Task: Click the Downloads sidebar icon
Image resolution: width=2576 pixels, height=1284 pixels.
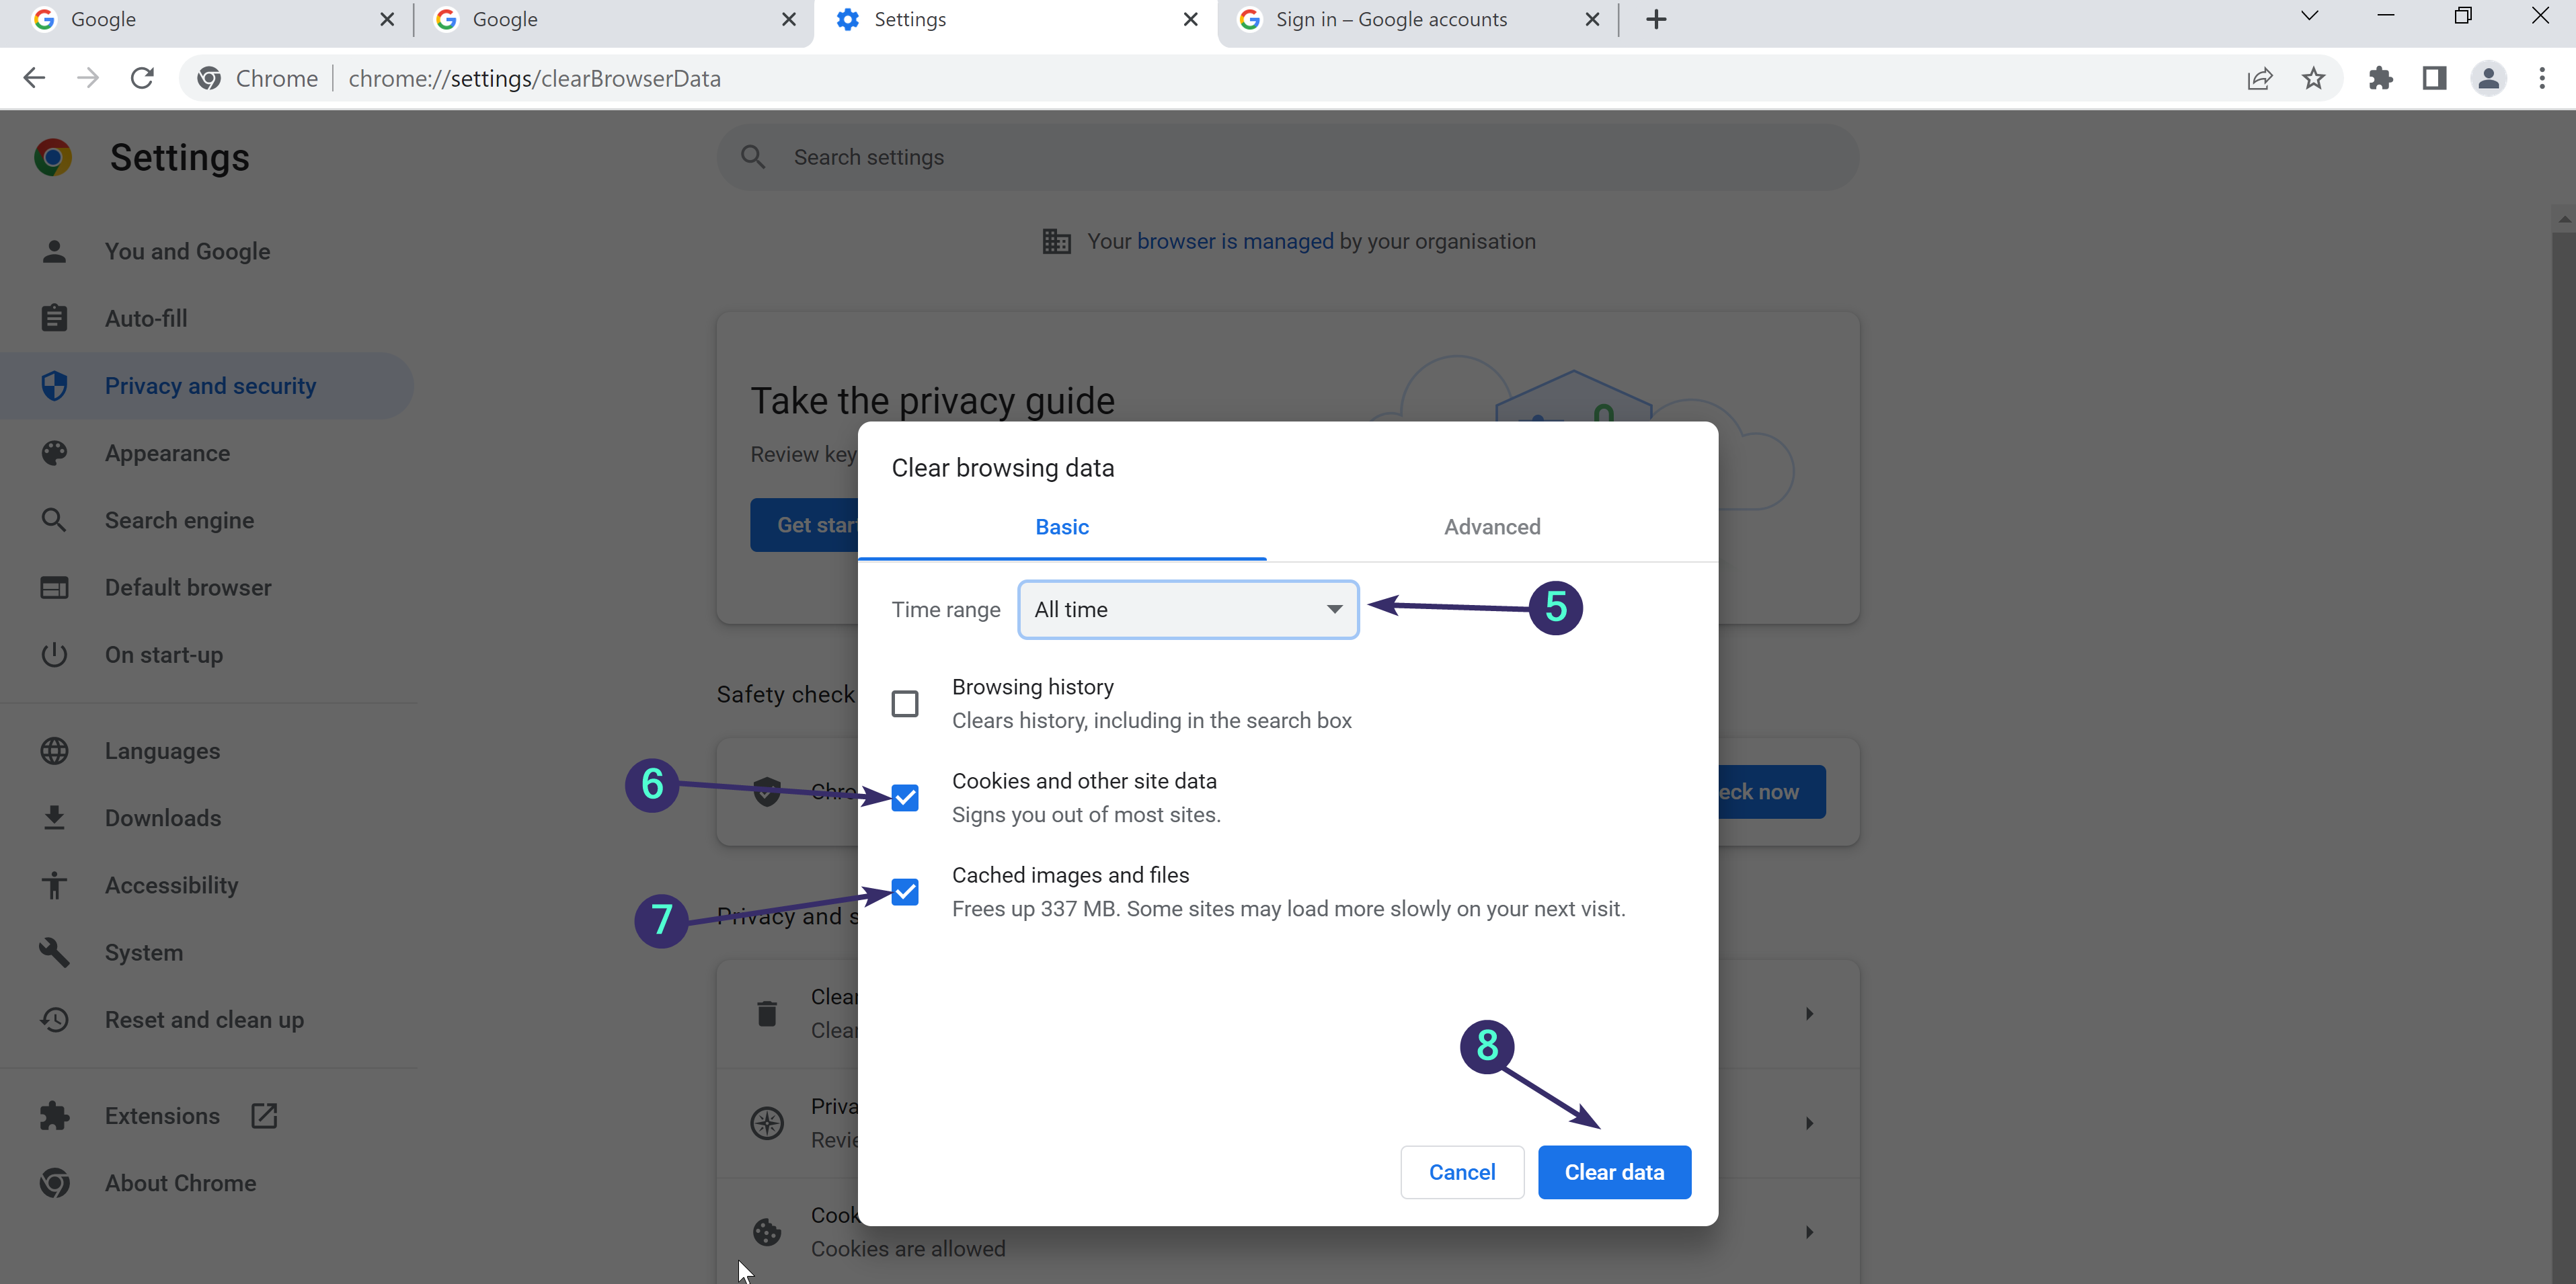Action: [x=55, y=817]
